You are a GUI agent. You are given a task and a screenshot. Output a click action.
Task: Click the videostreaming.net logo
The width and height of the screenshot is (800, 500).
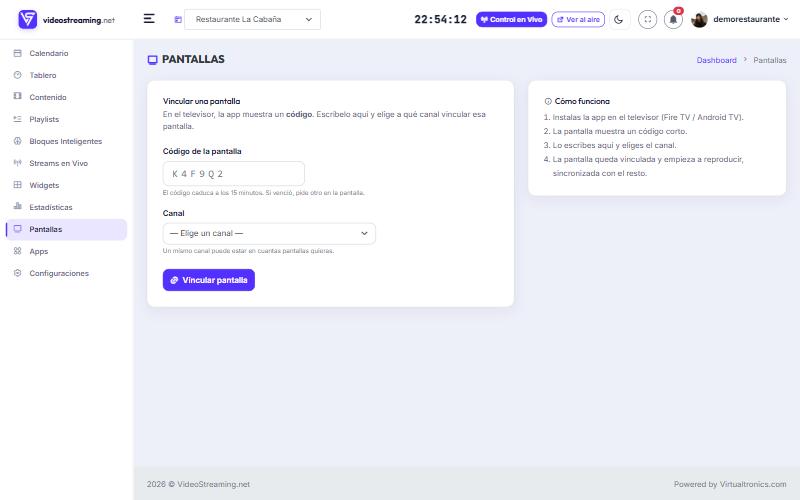tap(66, 19)
